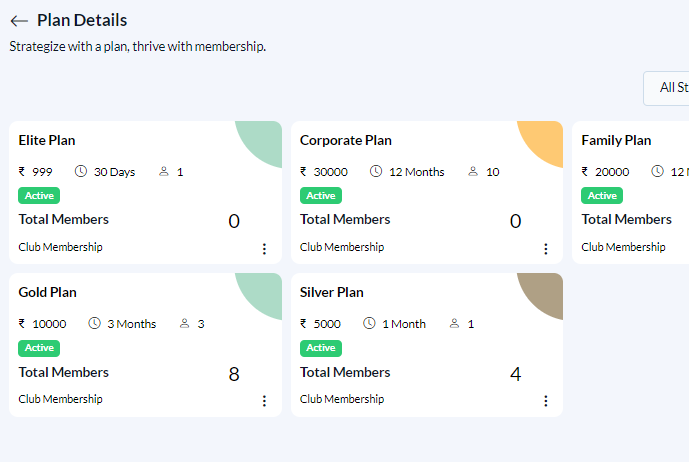
Task: Click Silver Plan total members count 4
Action: pos(515,374)
